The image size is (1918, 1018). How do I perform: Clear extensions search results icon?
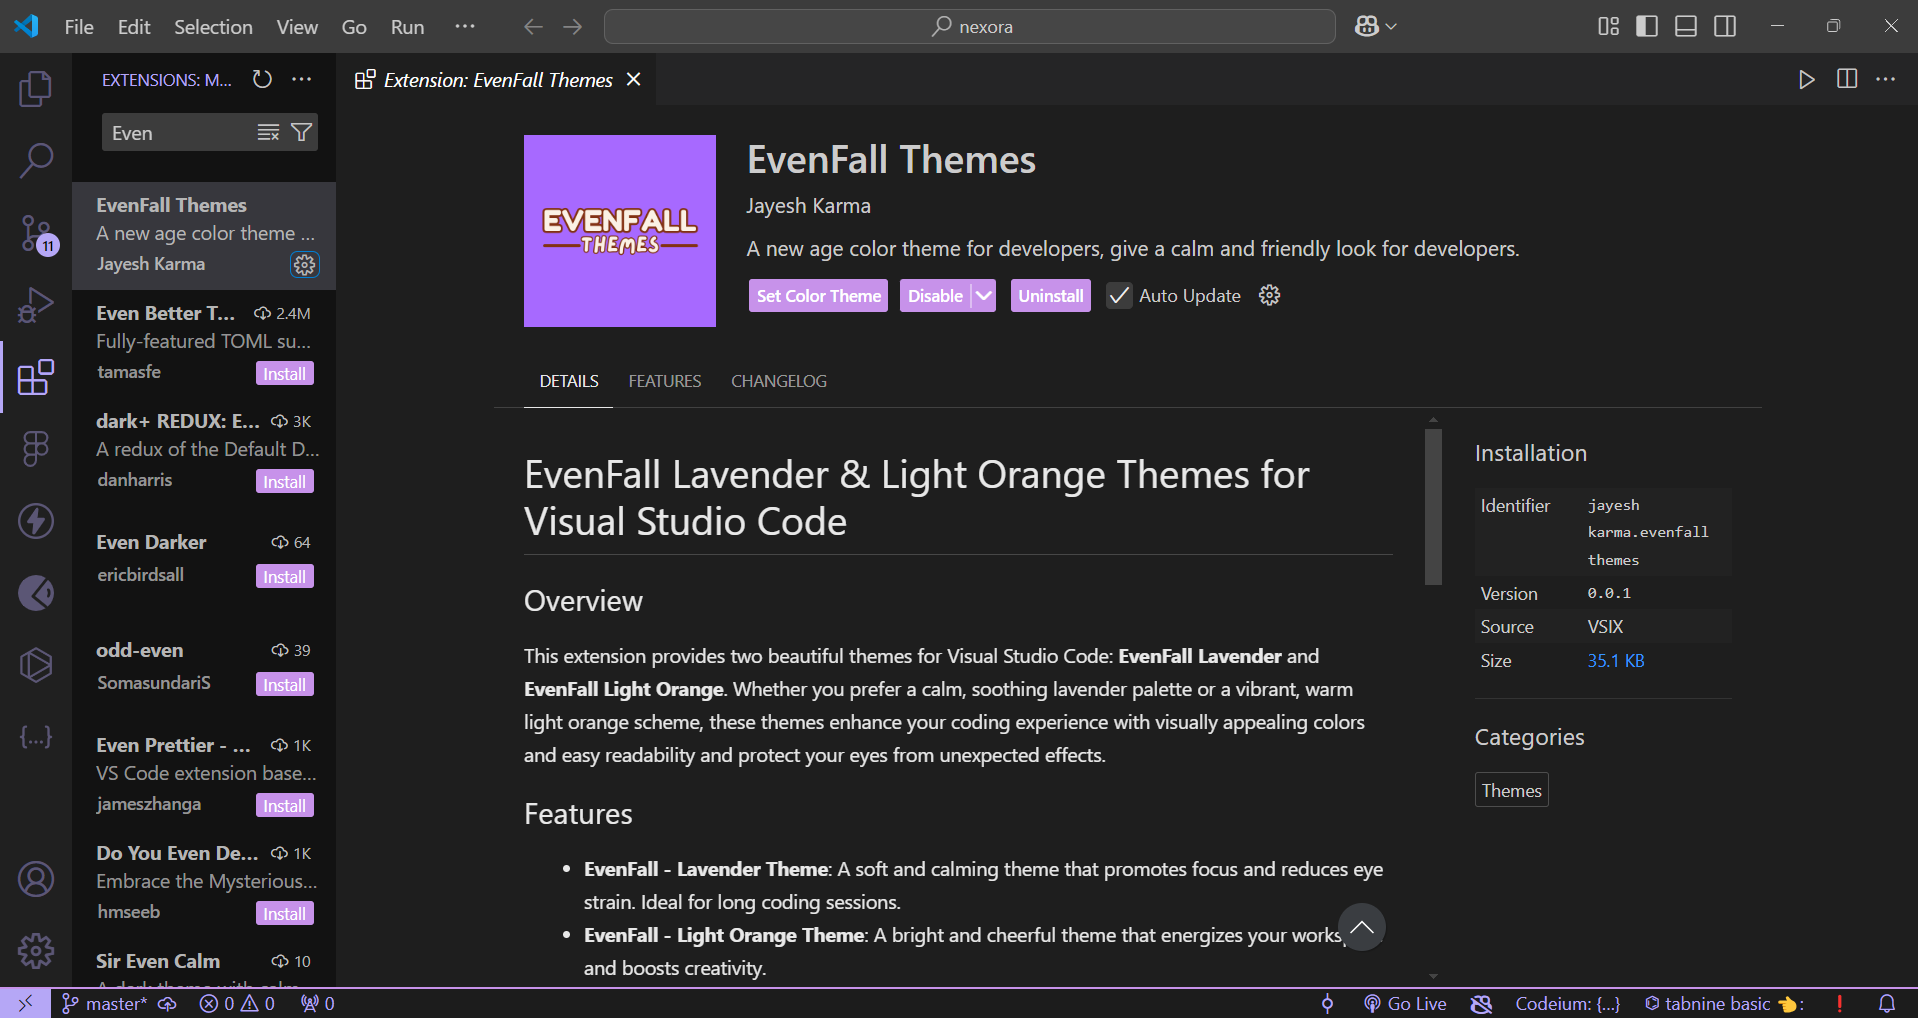tap(268, 132)
